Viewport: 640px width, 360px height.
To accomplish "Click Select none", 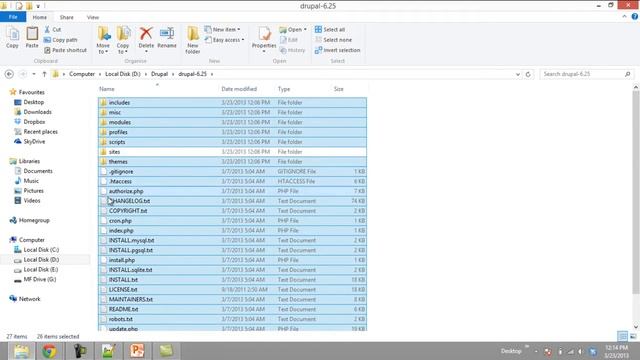I will (x=333, y=40).
